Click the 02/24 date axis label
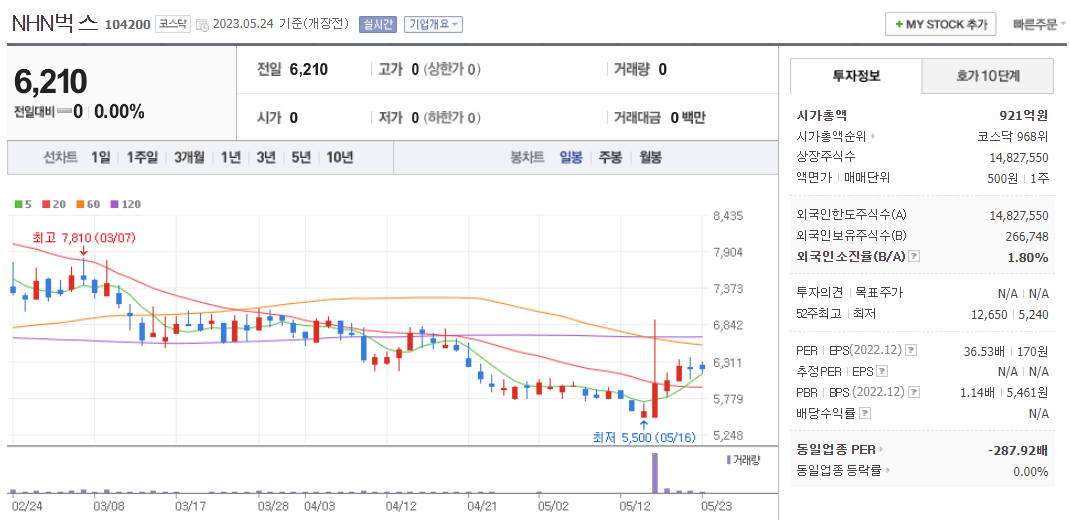The height and width of the screenshot is (520, 1070). click(x=27, y=506)
